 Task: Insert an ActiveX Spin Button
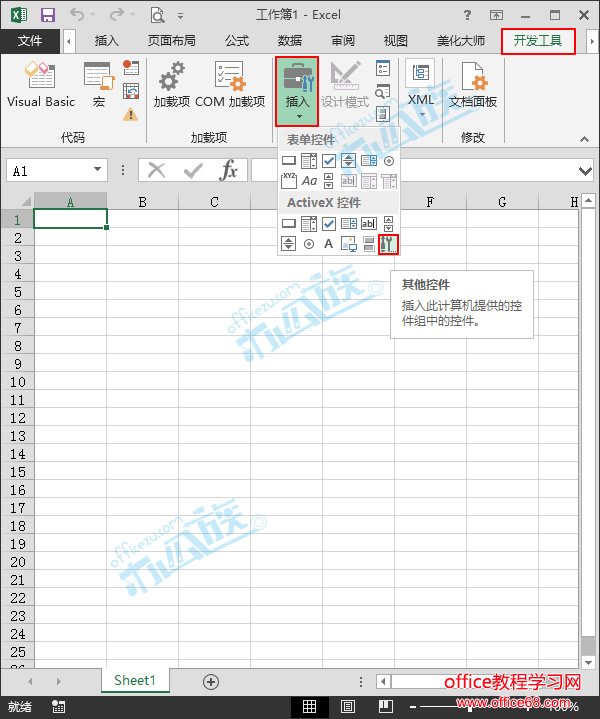click(x=289, y=243)
